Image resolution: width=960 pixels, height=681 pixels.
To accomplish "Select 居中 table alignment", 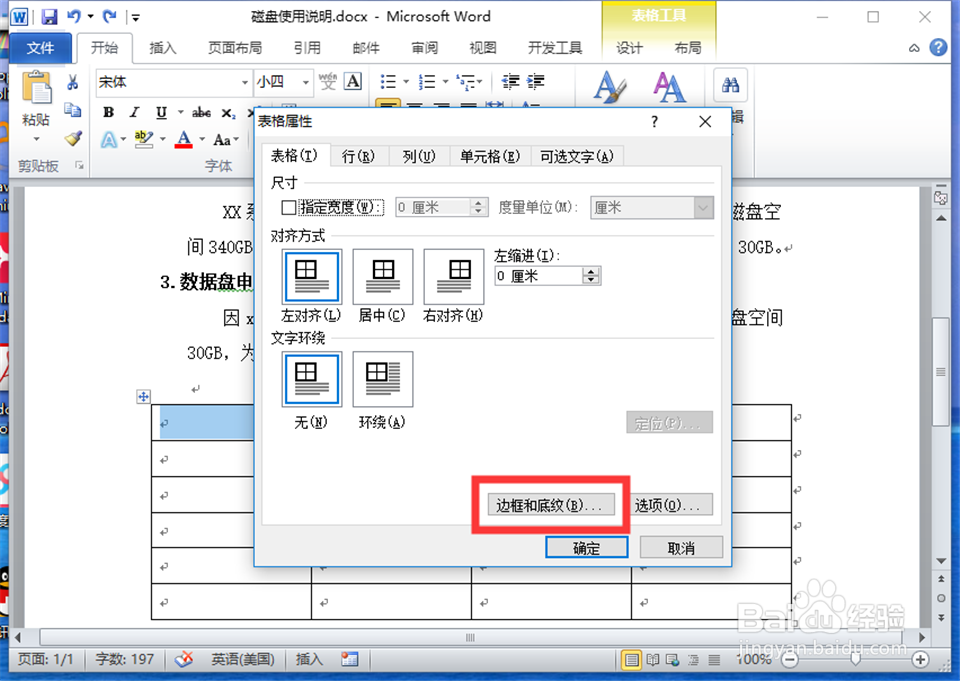I will pos(381,276).
